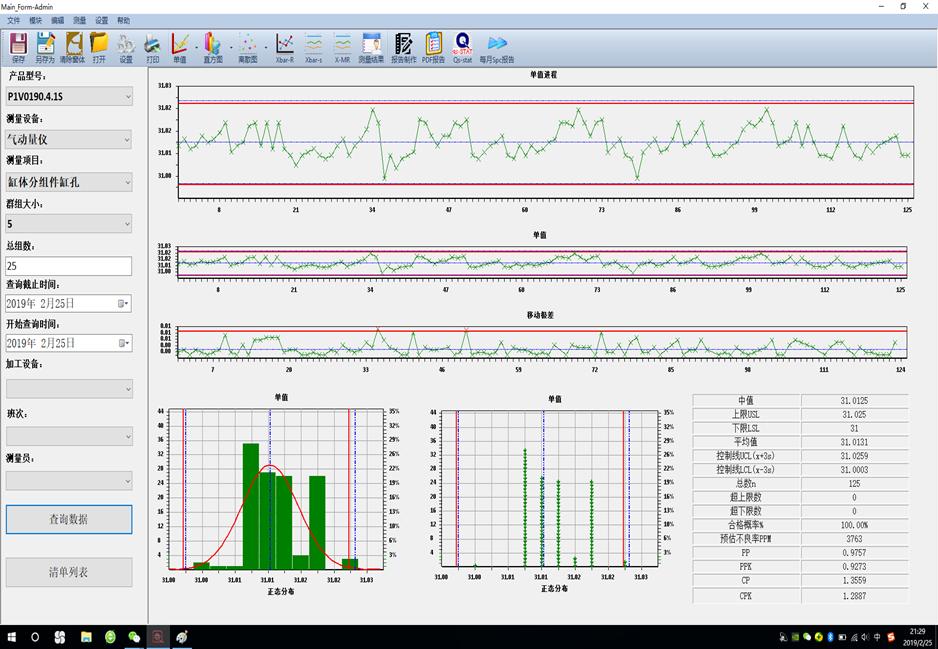Open the 帮助 (Help) menu

click(124, 20)
